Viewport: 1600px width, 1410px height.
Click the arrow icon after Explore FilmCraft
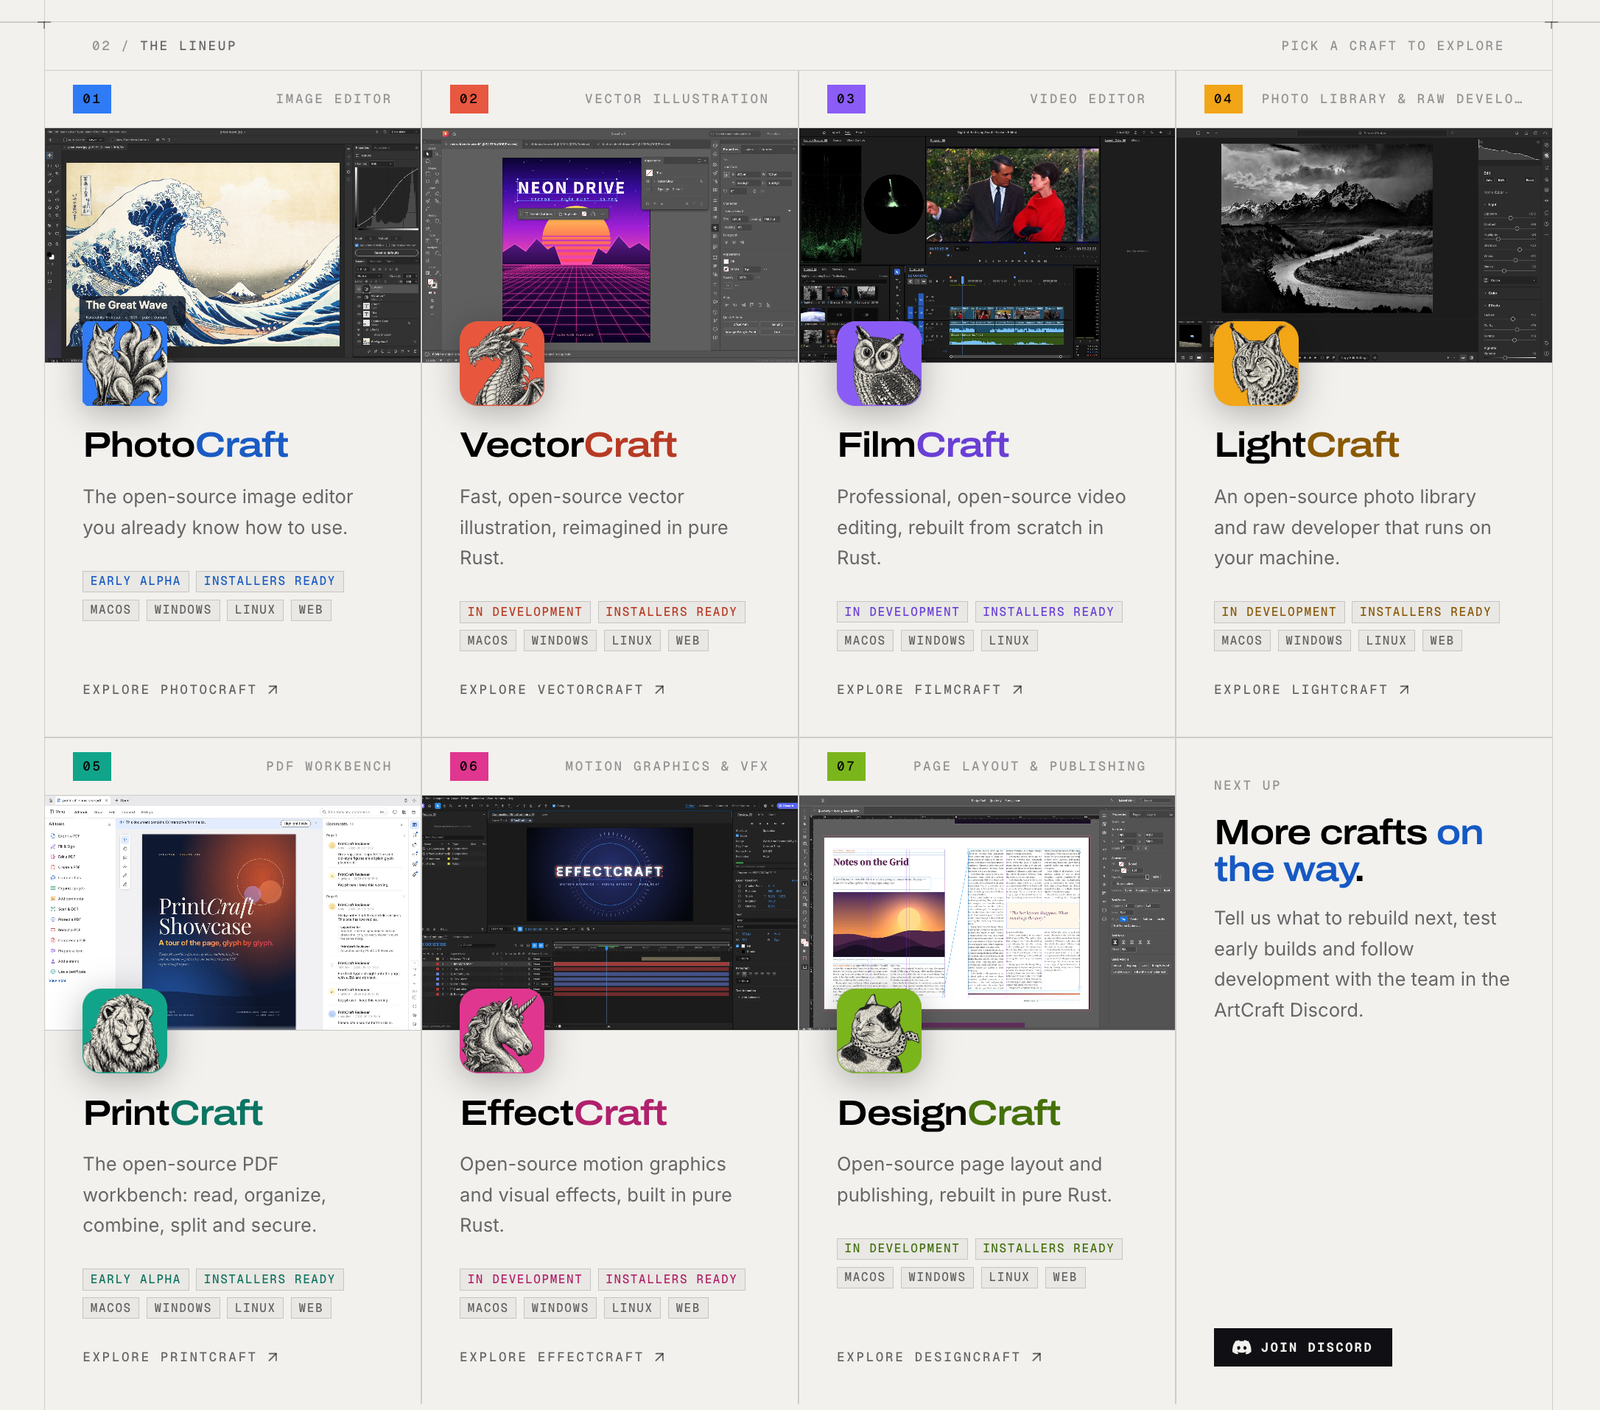1018,690
